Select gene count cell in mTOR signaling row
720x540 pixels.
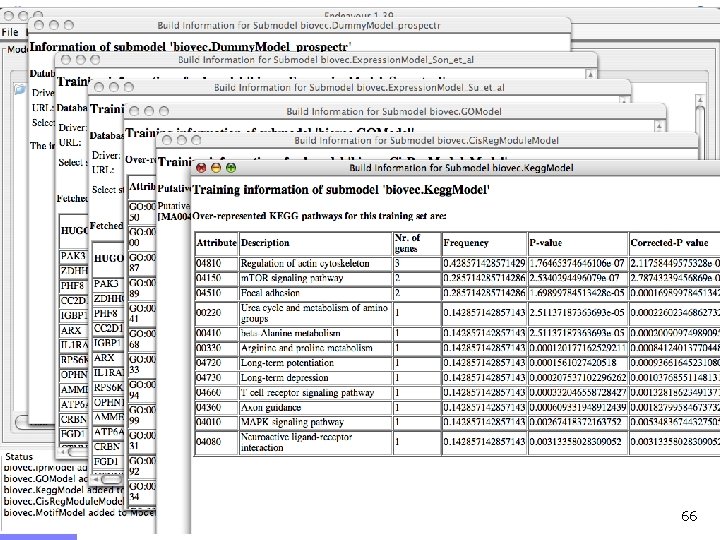coord(417,278)
